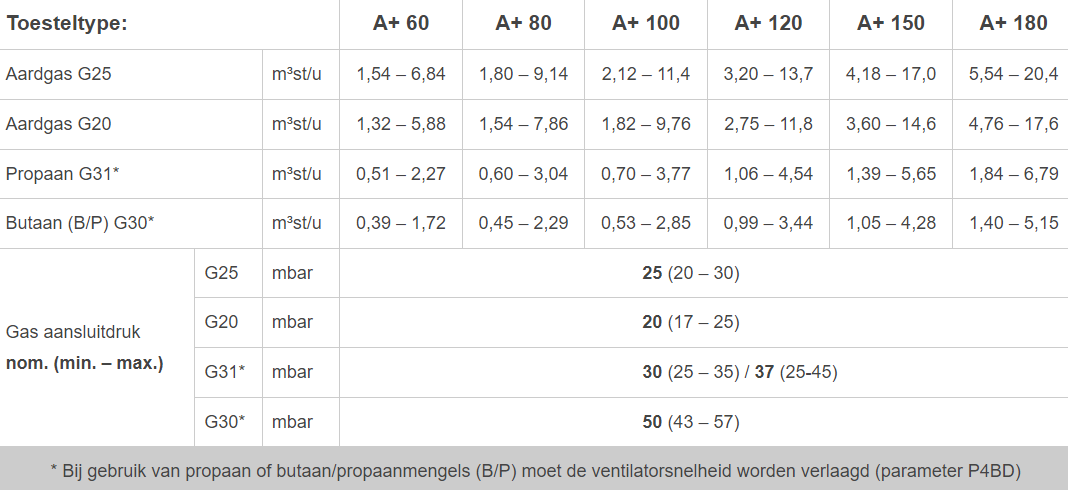Click the Butaan (B/P) G30* row label
The image size is (1068, 490).
click(80, 223)
